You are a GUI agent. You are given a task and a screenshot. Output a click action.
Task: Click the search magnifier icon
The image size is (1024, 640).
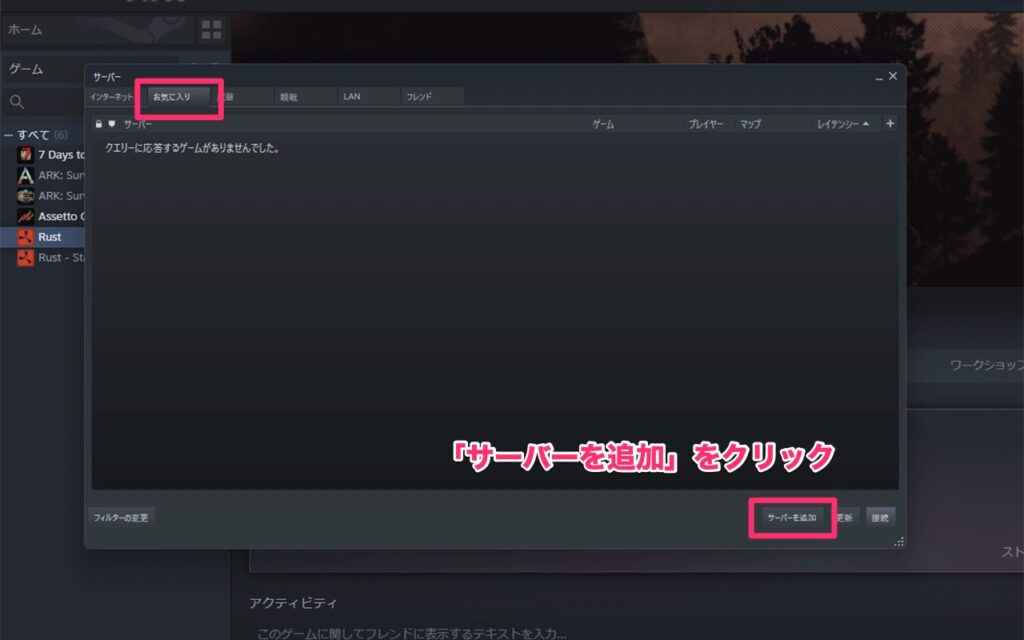[x=16, y=101]
